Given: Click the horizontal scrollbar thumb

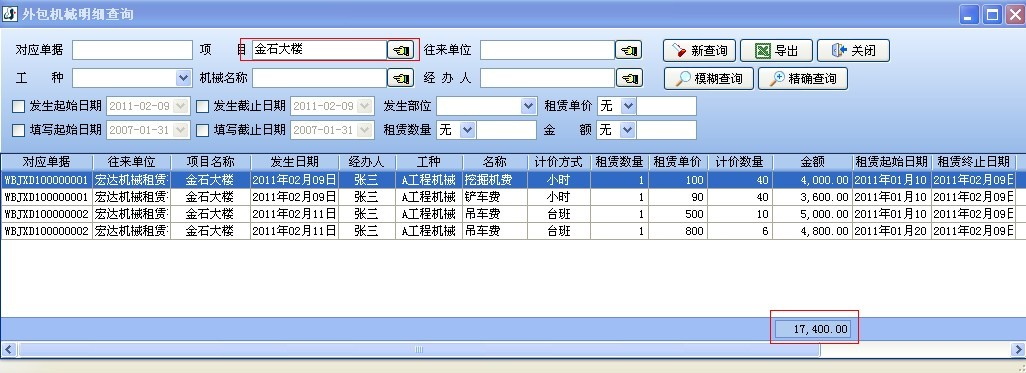Looking at the screenshot, I should 419,350.
